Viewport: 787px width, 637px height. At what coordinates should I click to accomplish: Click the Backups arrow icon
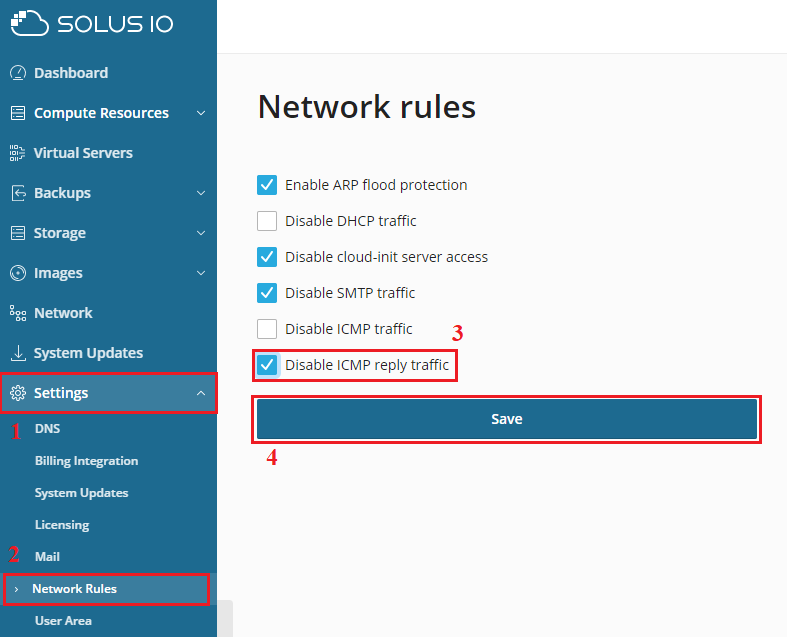pyautogui.click(x=19, y=193)
